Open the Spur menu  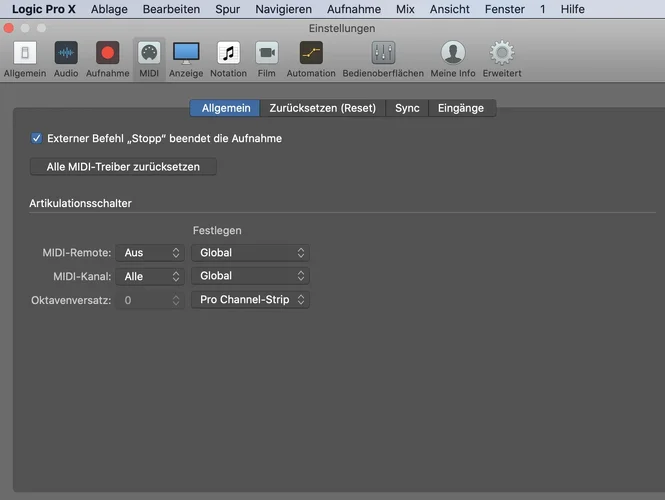(x=227, y=9)
